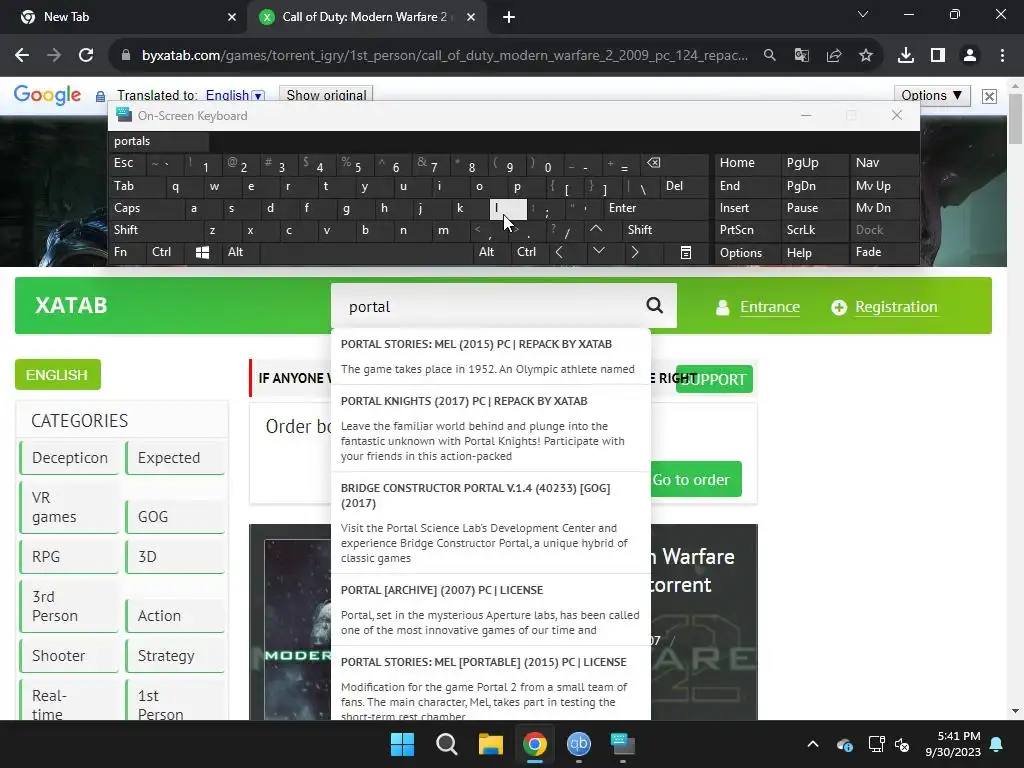This screenshot has width=1024, height=768.
Task: Click the Show original button
Action: pyautogui.click(x=326, y=95)
